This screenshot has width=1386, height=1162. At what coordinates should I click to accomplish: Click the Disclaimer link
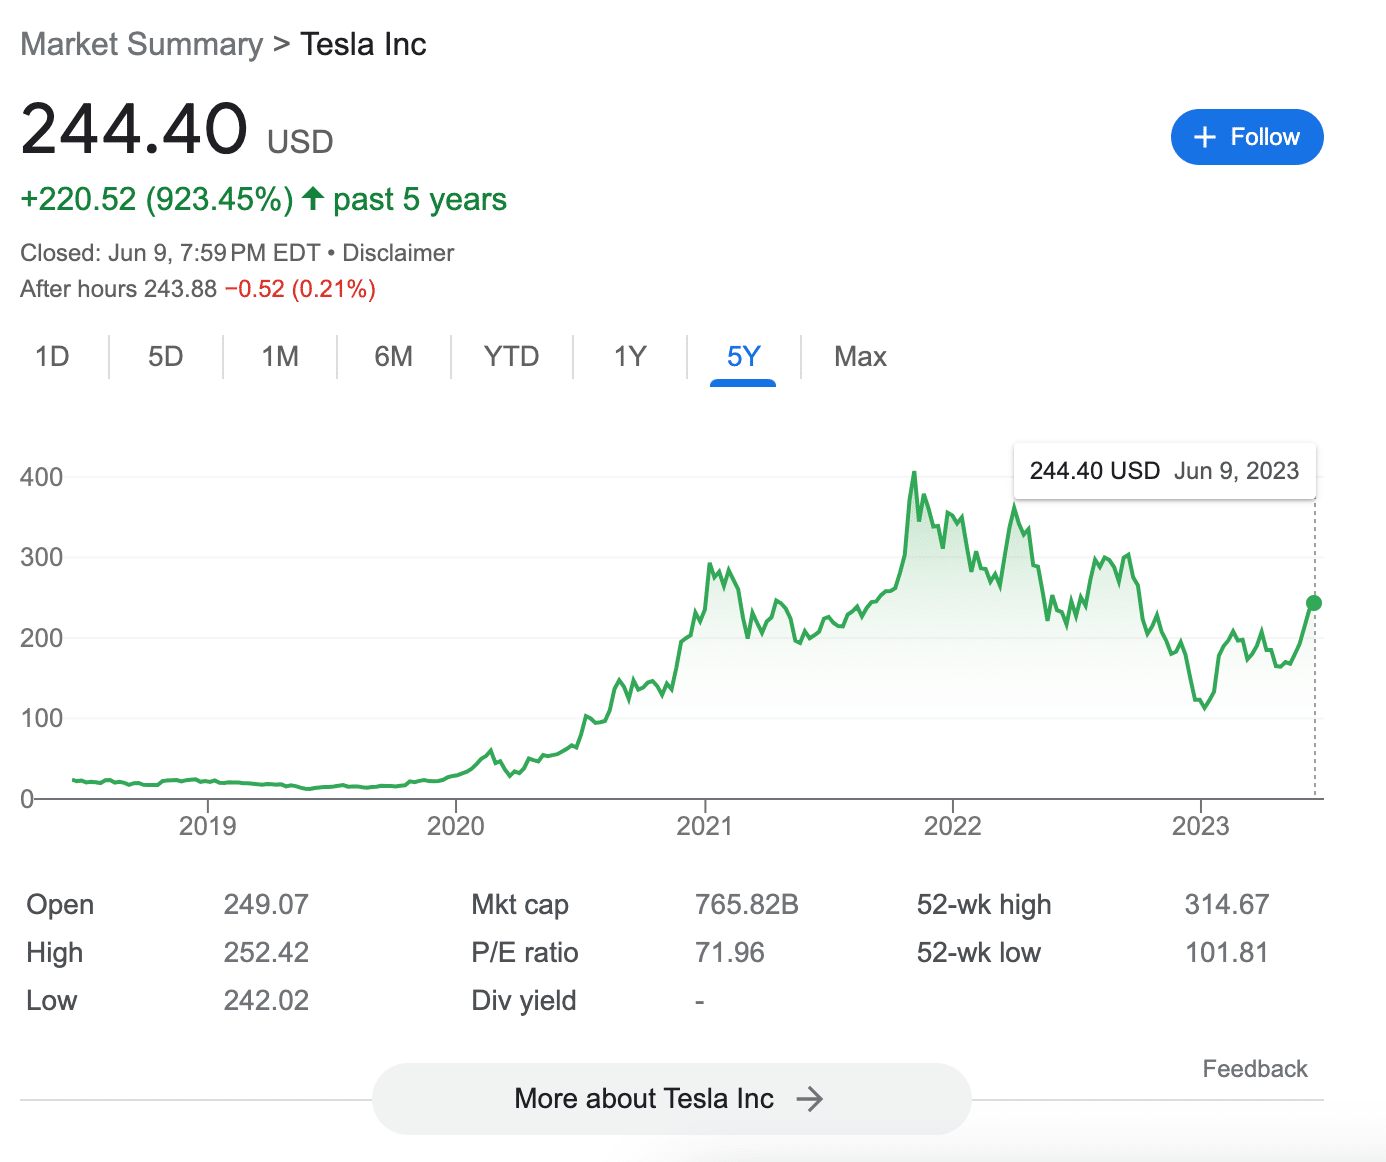coord(398,253)
